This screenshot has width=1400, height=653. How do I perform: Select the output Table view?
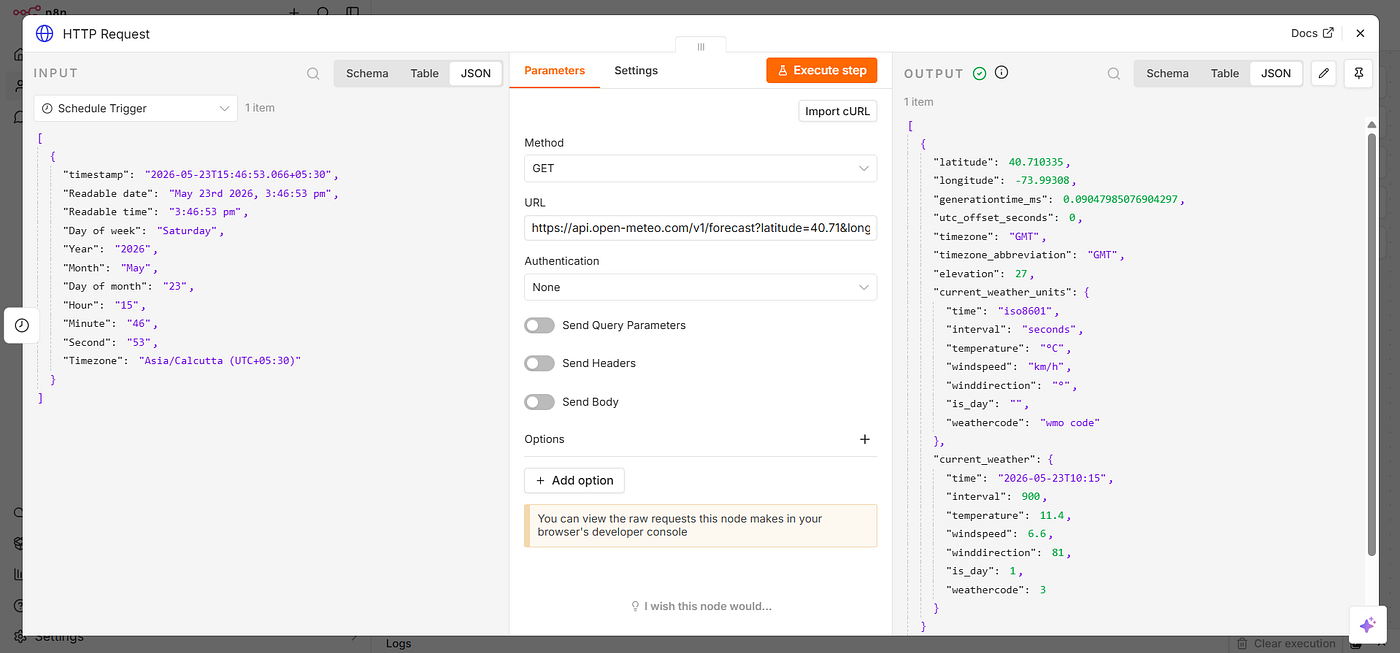(1225, 73)
